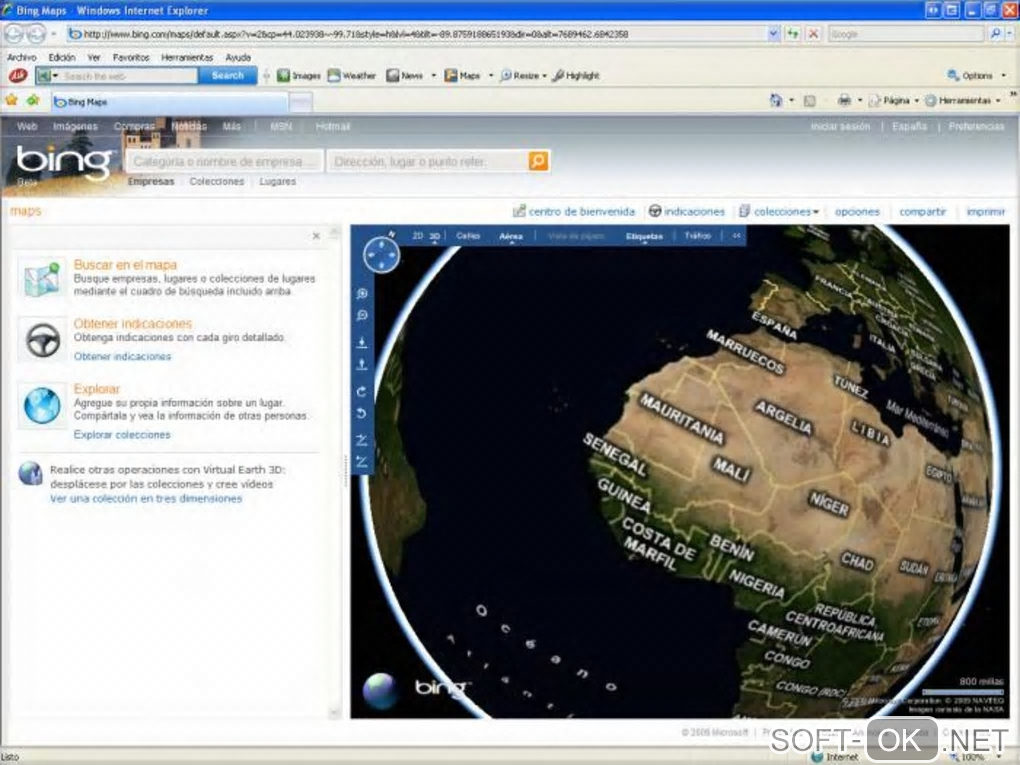The width and height of the screenshot is (1020, 765).
Task: Click the refresh icon beside address bar
Action: click(x=792, y=34)
